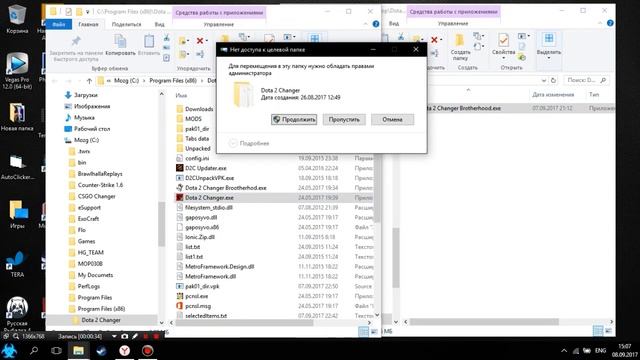The image size is (640, 360).
Task: Open Управление tab in left Explorer window
Action: [219, 24]
